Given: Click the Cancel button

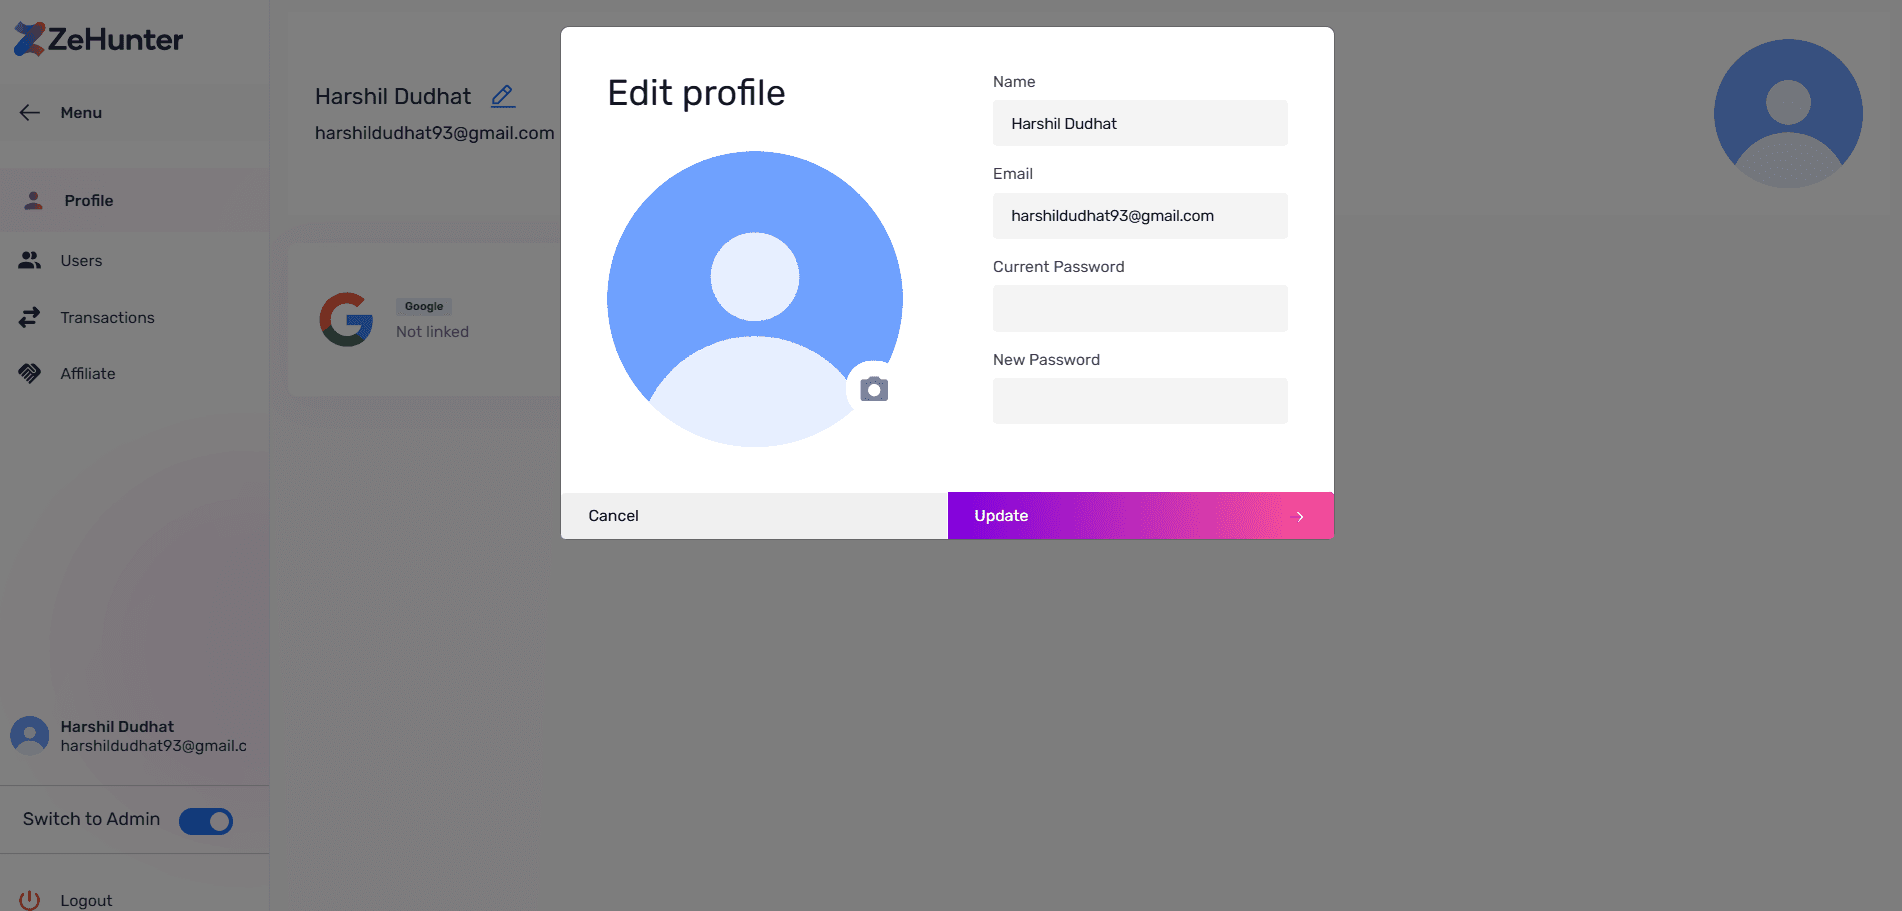Looking at the screenshot, I should pyautogui.click(x=753, y=515).
